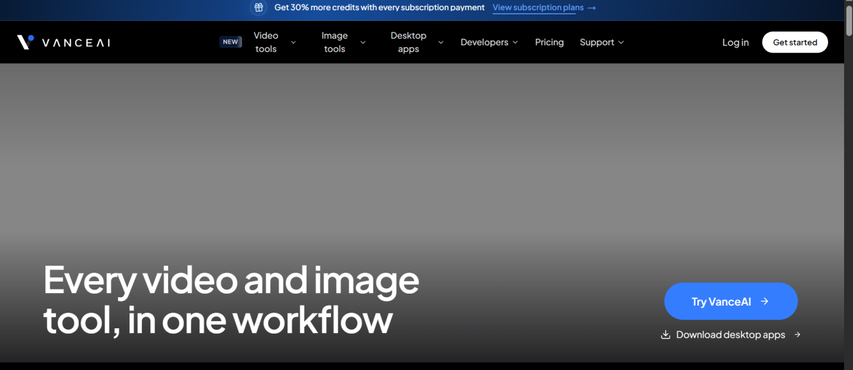Open the Support menu
853x370 pixels.
tap(597, 42)
